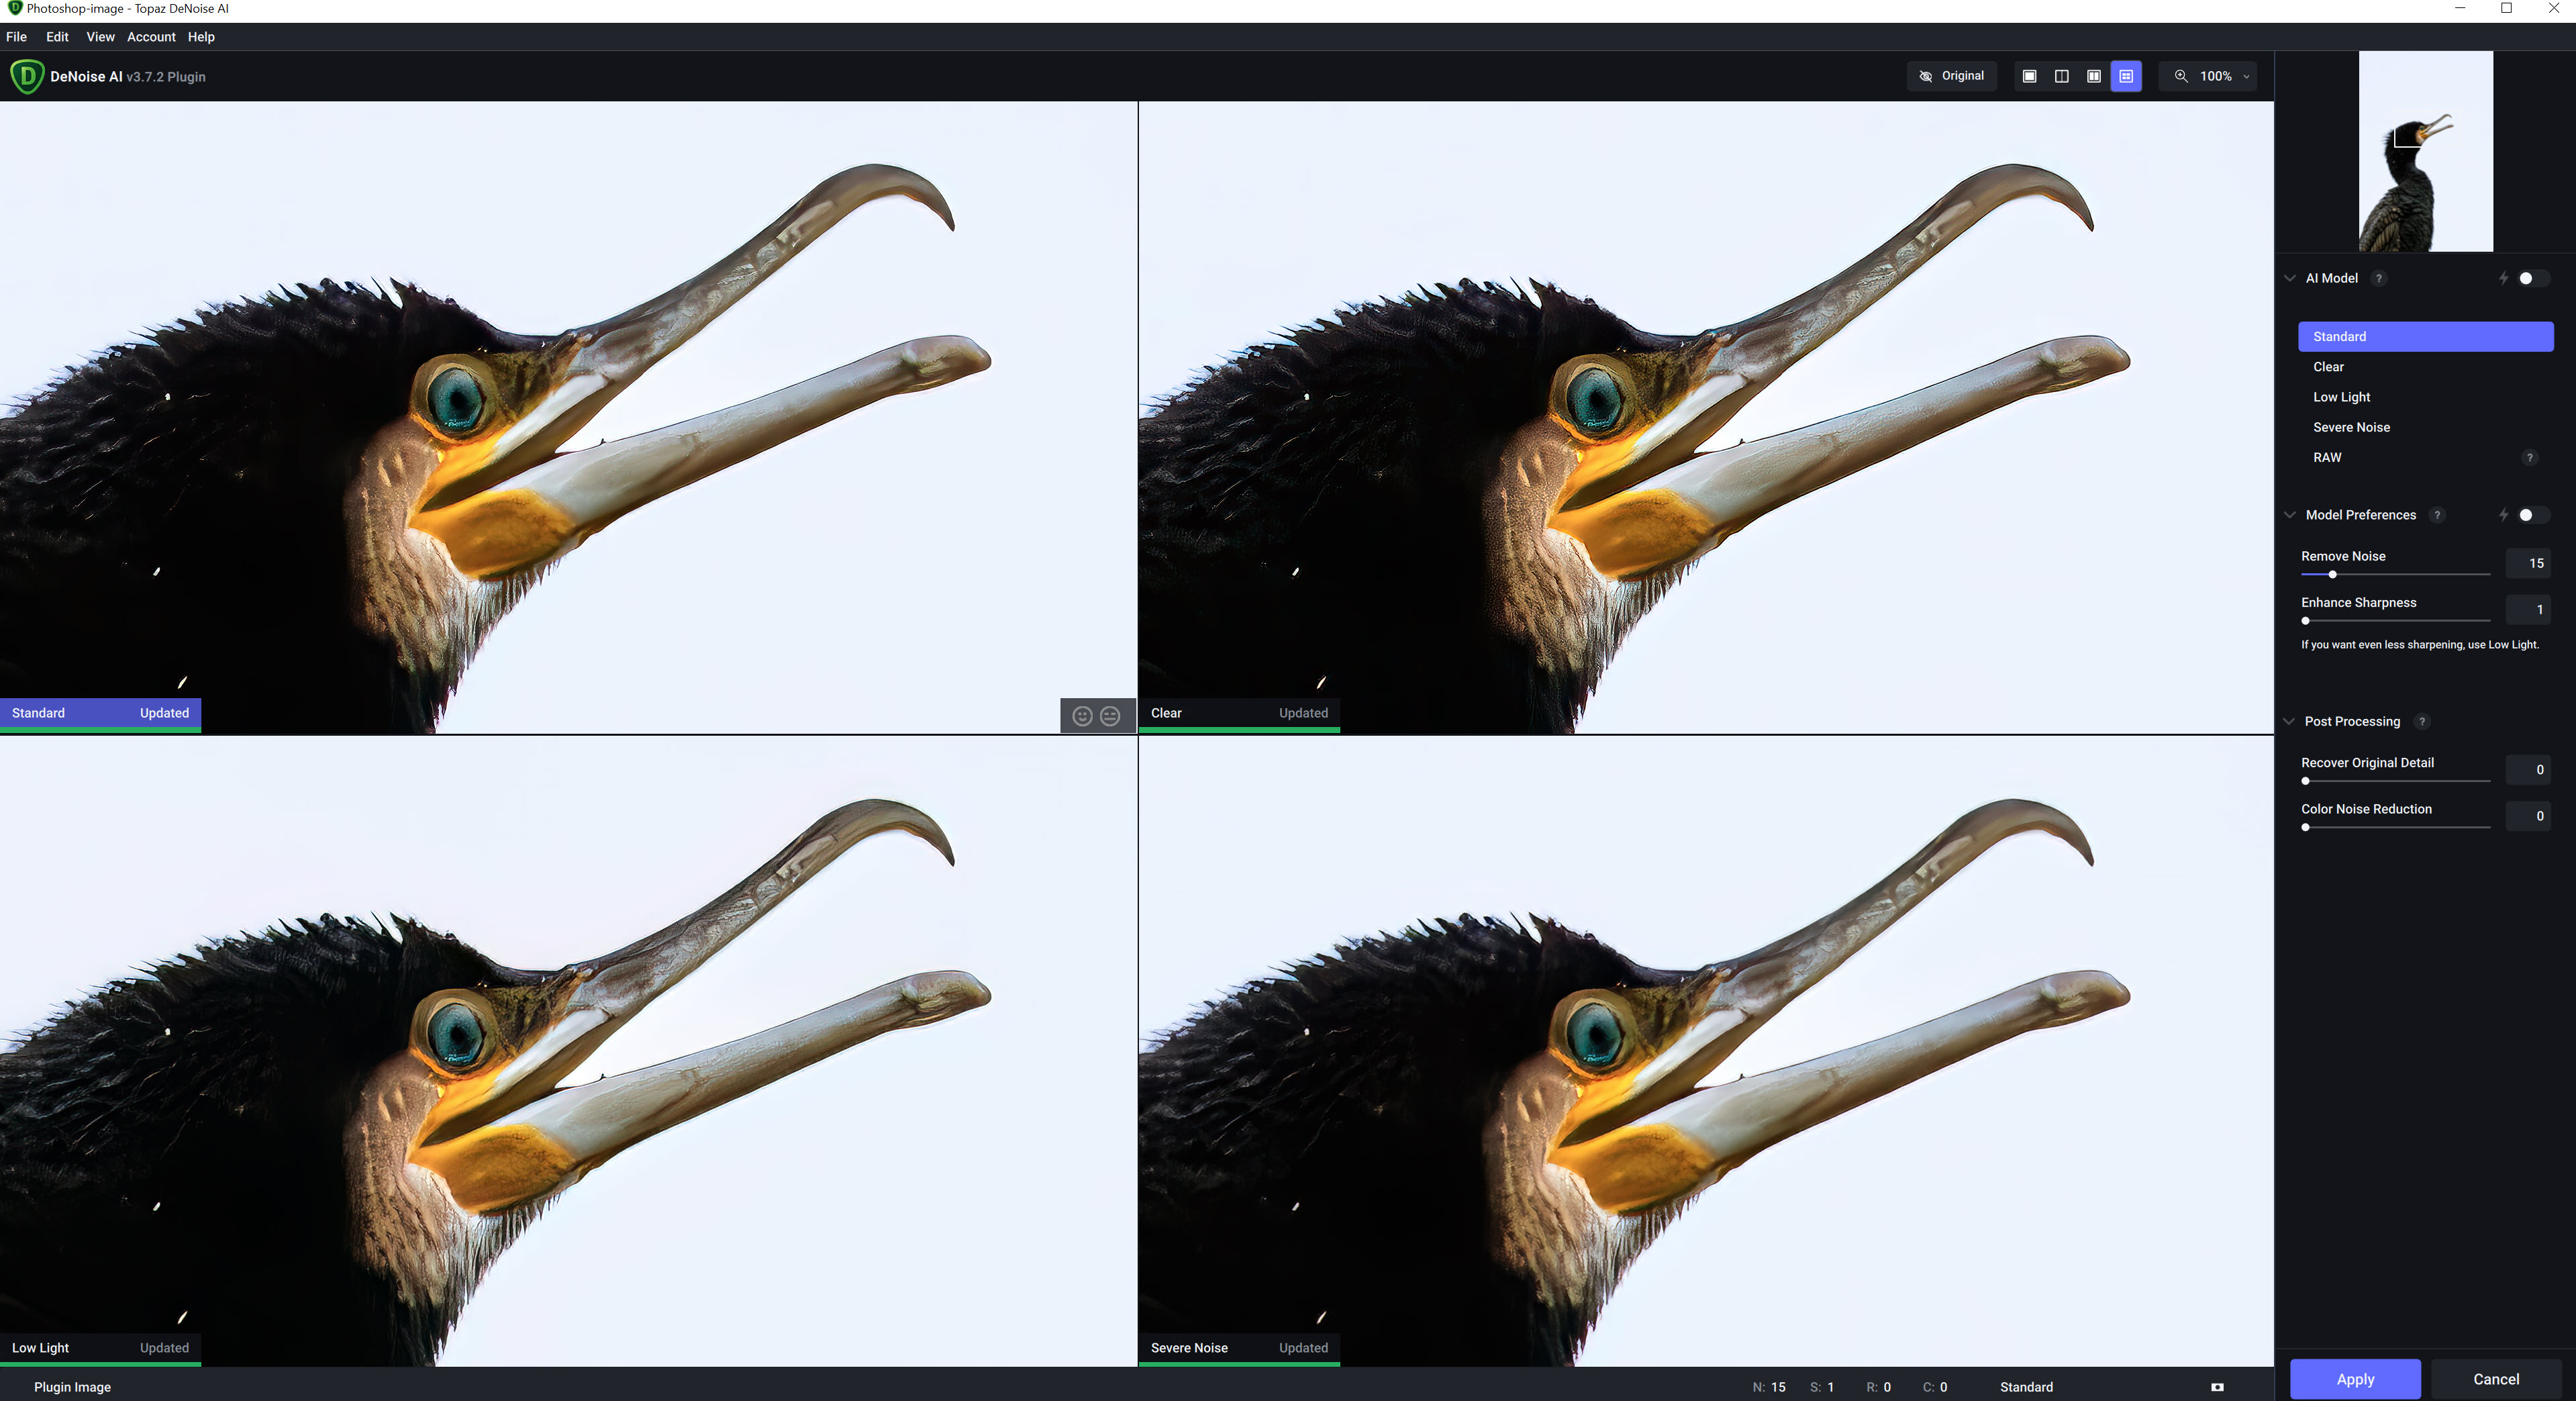
Task: Switch to side-by-side view layout
Action: pyautogui.click(x=2093, y=76)
